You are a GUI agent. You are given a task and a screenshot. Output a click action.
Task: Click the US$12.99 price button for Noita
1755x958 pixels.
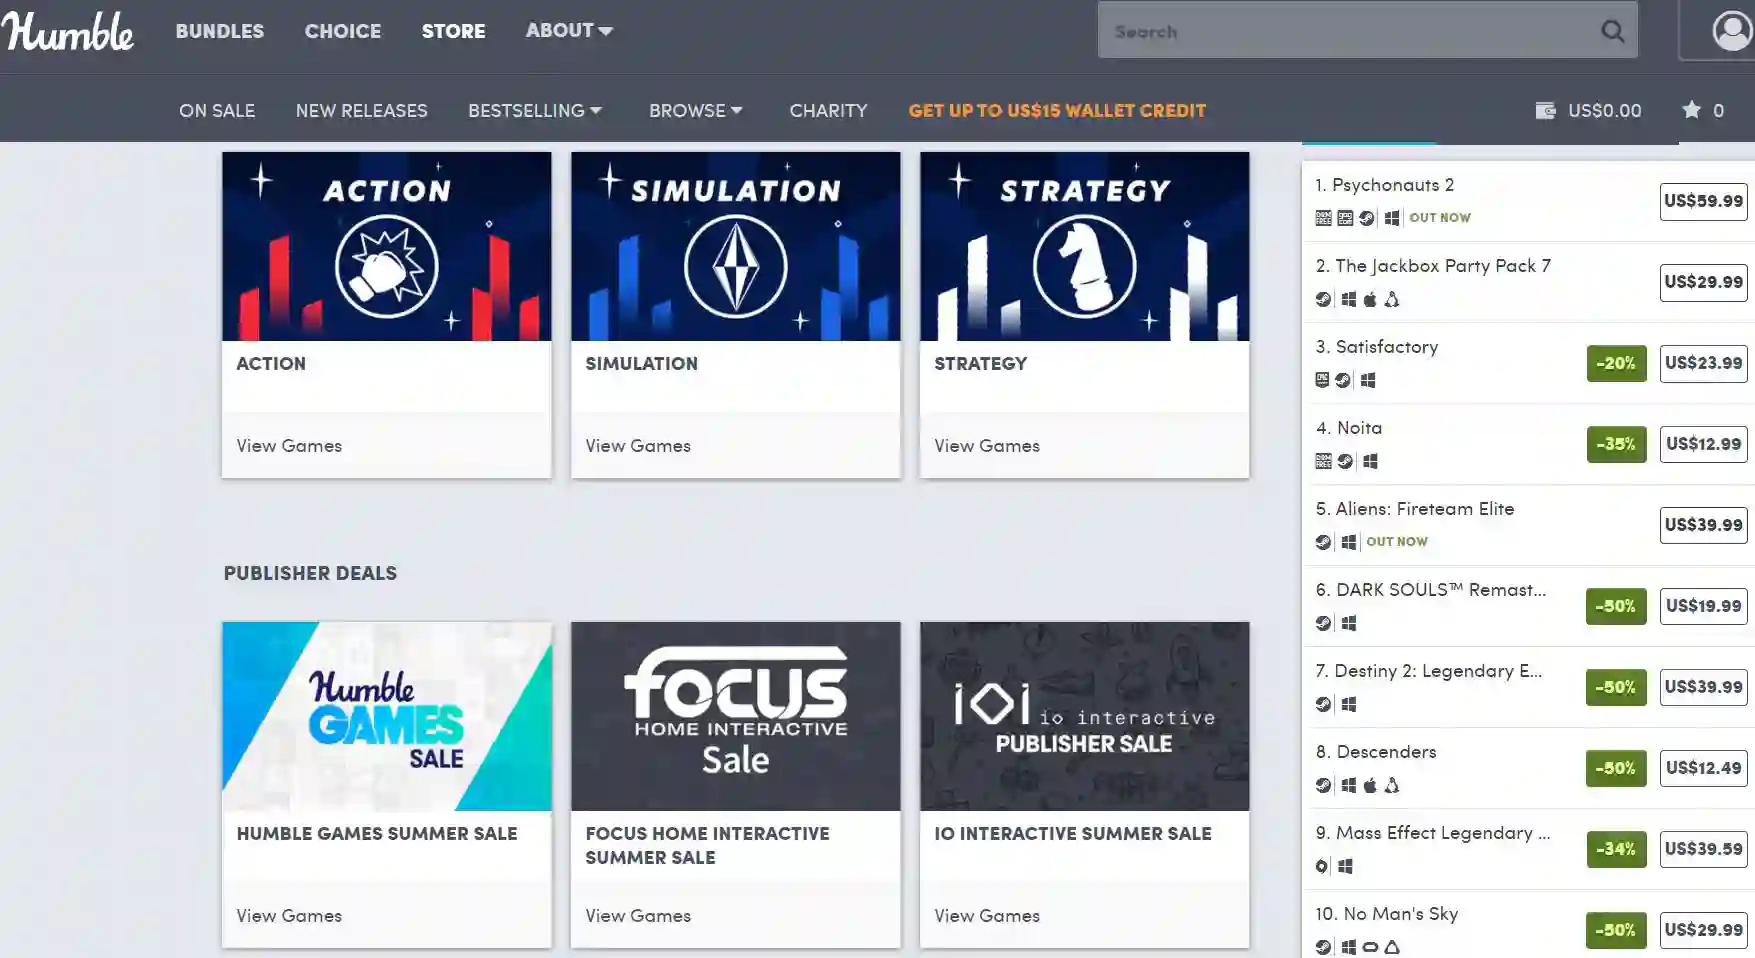(1703, 444)
